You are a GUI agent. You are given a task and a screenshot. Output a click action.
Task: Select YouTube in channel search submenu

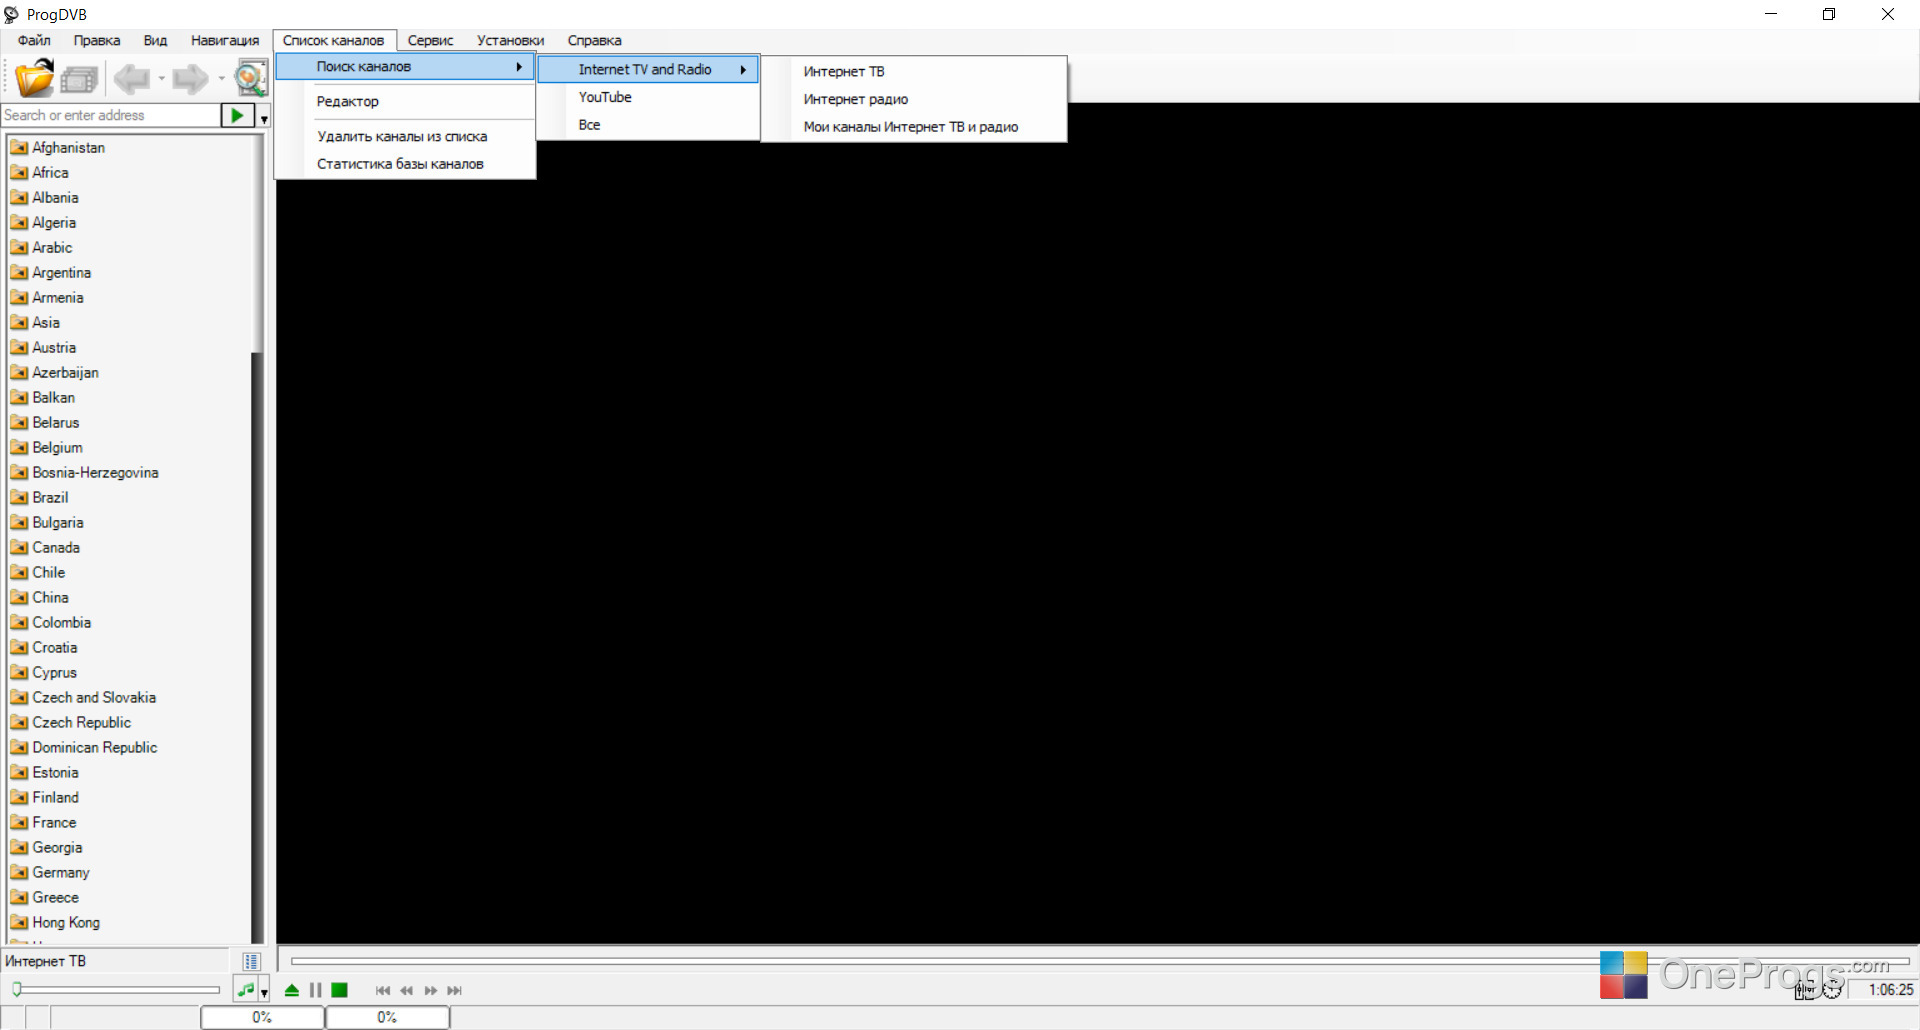click(648, 97)
